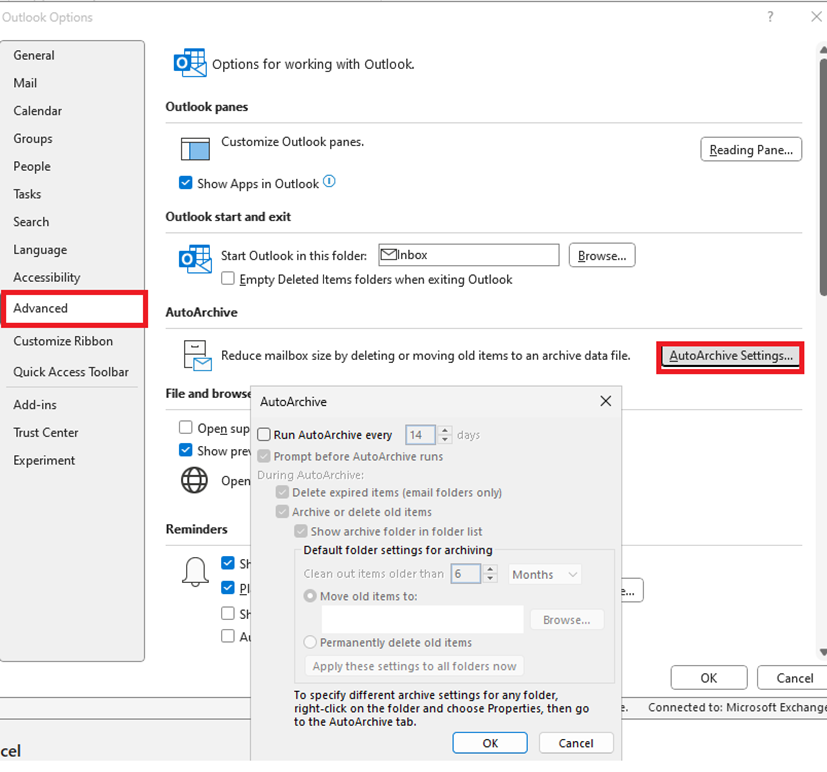Toggle Archive or delete old items
The image size is (827, 772).
[283, 512]
